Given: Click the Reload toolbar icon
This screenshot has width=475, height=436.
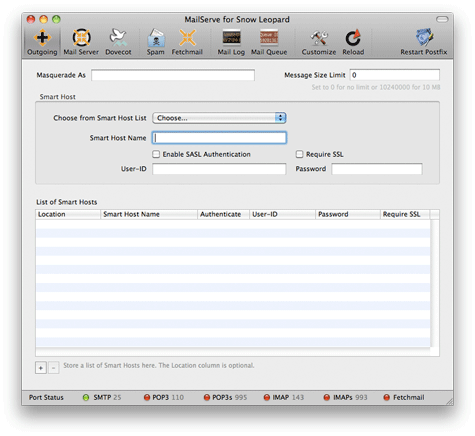Looking at the screenshot, I should pyautogui.click(x=353, y=42).
